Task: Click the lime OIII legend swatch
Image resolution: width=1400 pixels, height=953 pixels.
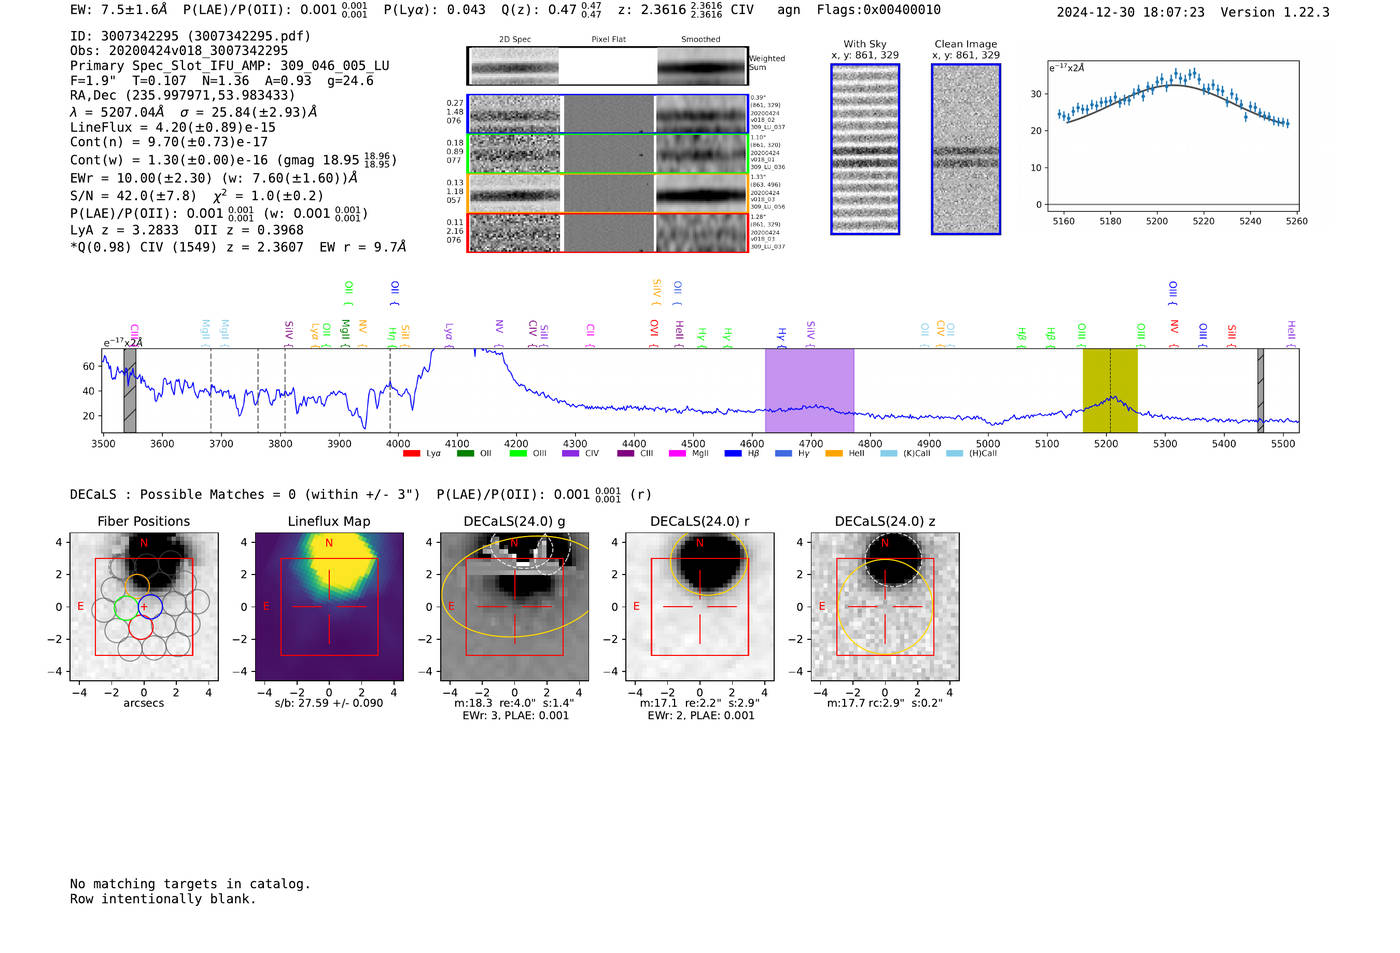Action: coord(518,454)
